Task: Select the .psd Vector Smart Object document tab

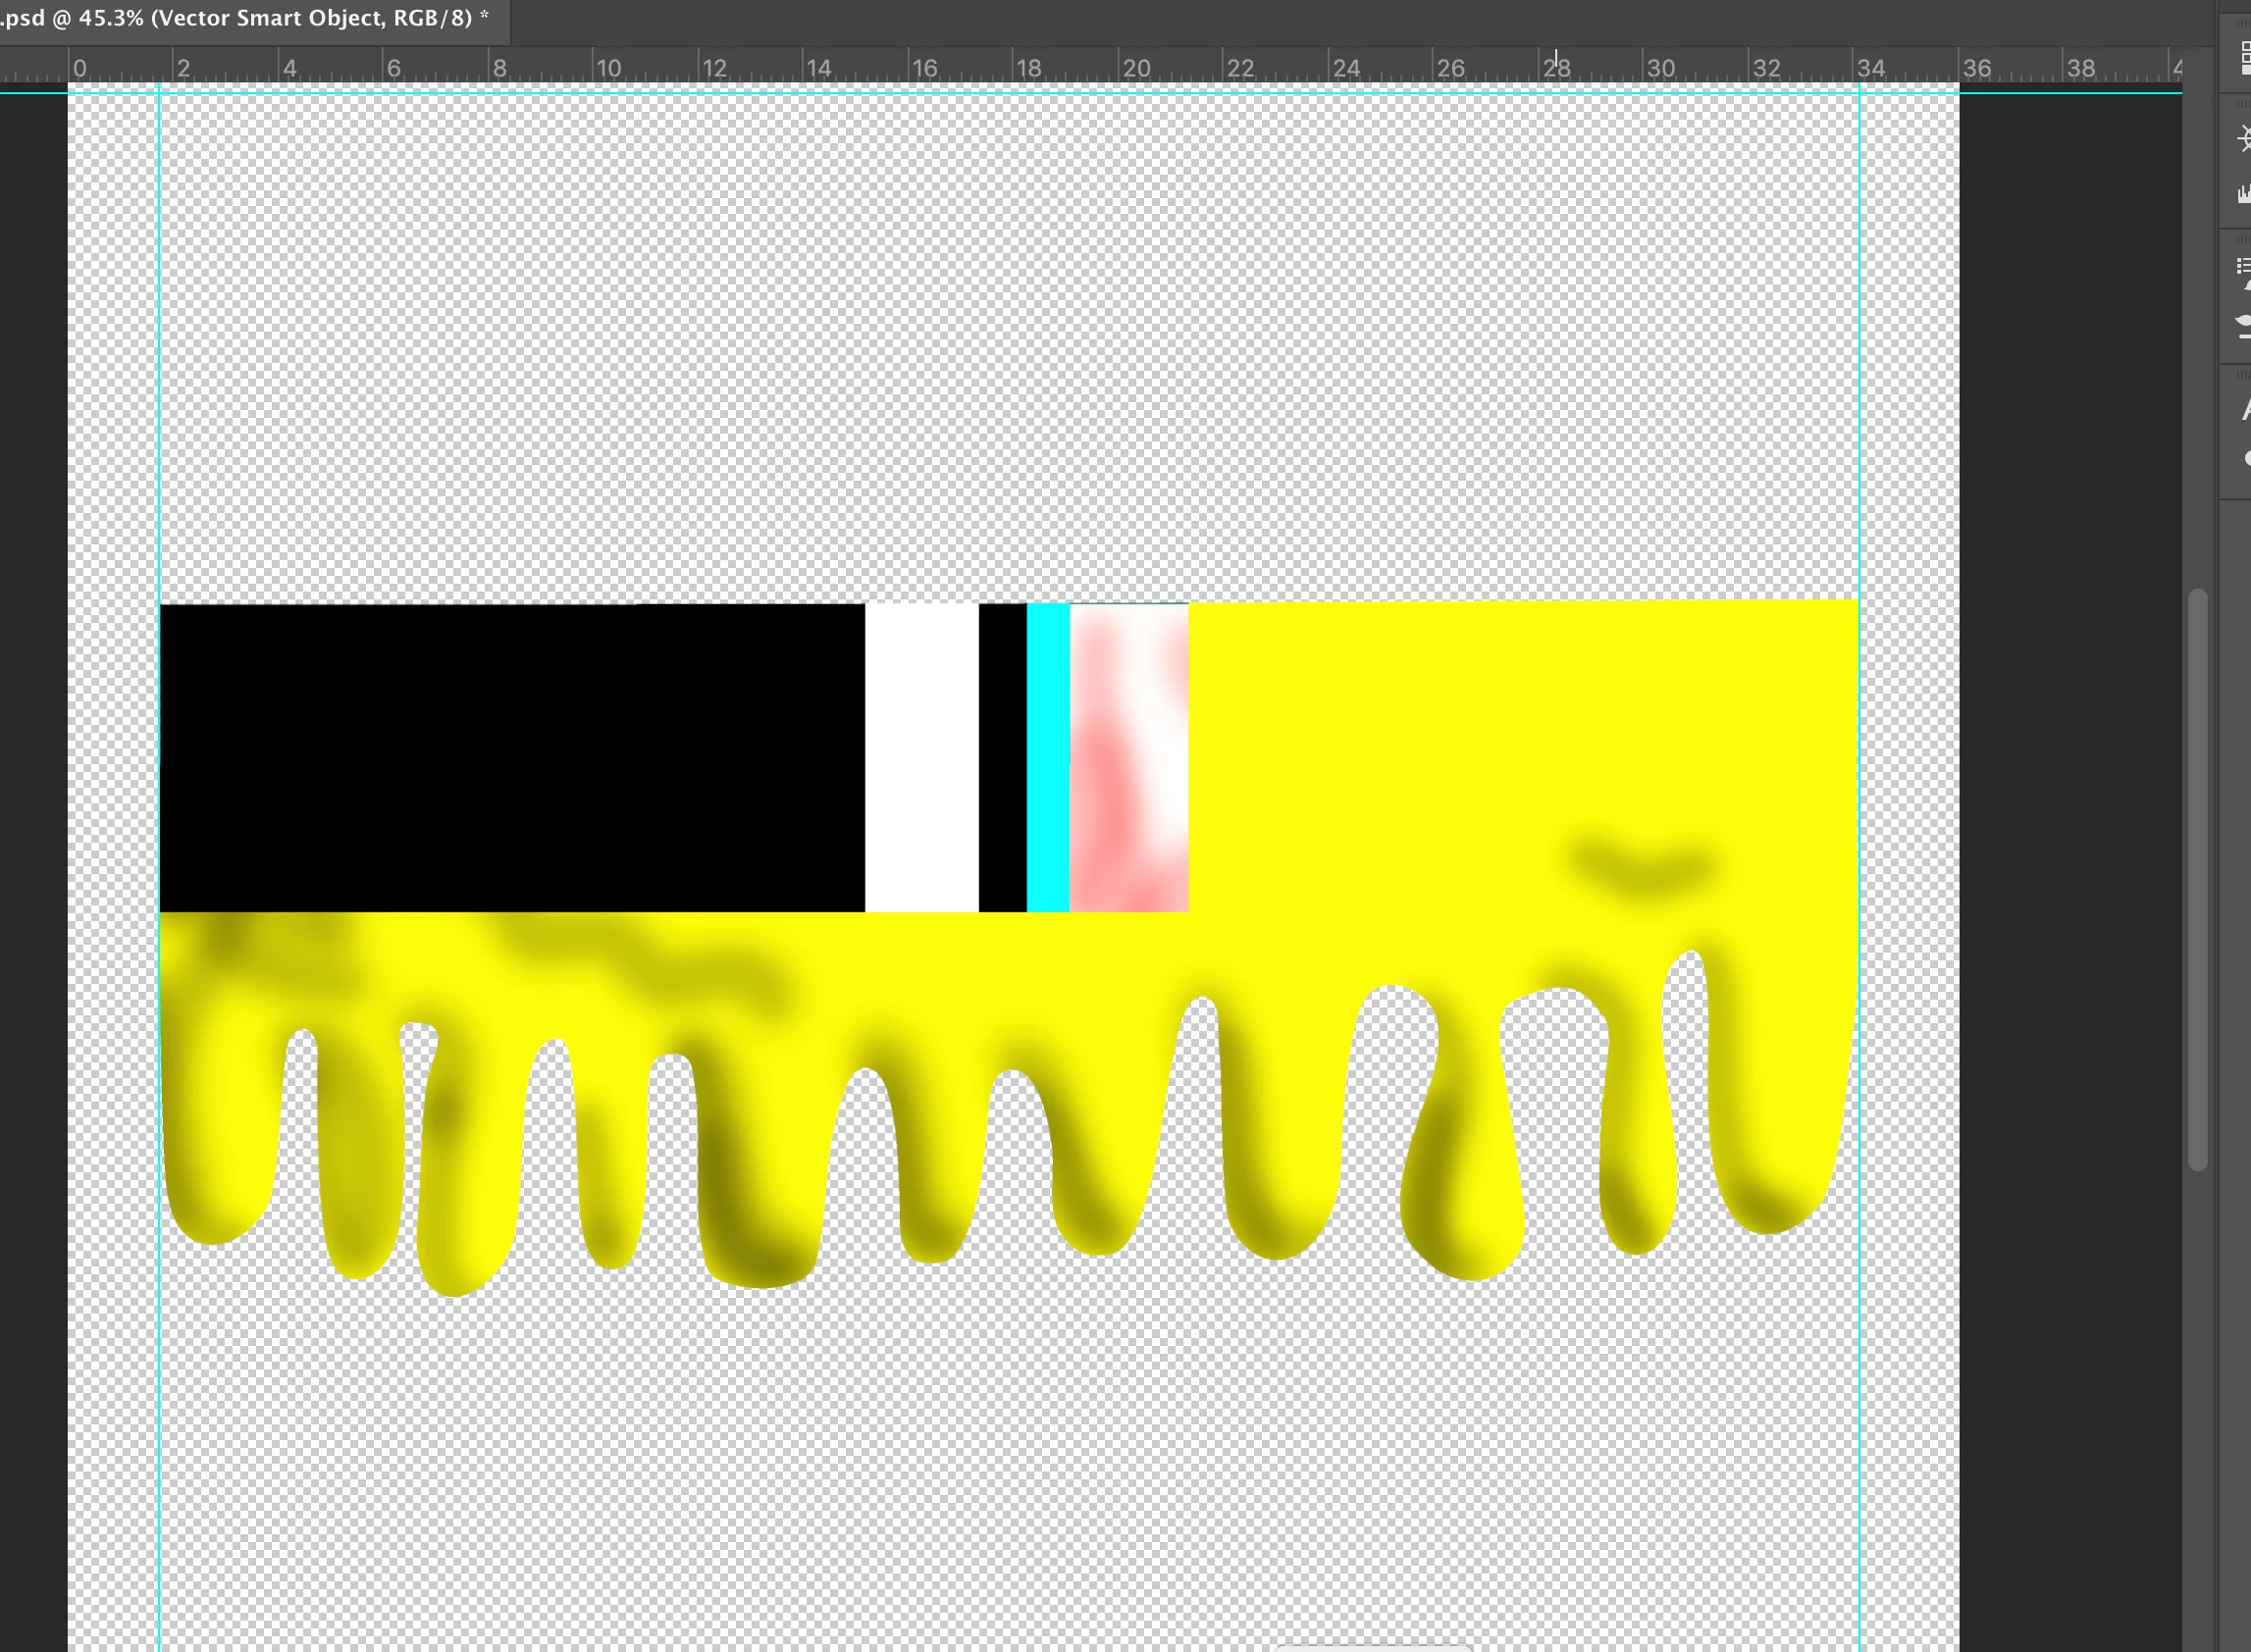Action: pyautogui.click(x=245, y=18)
